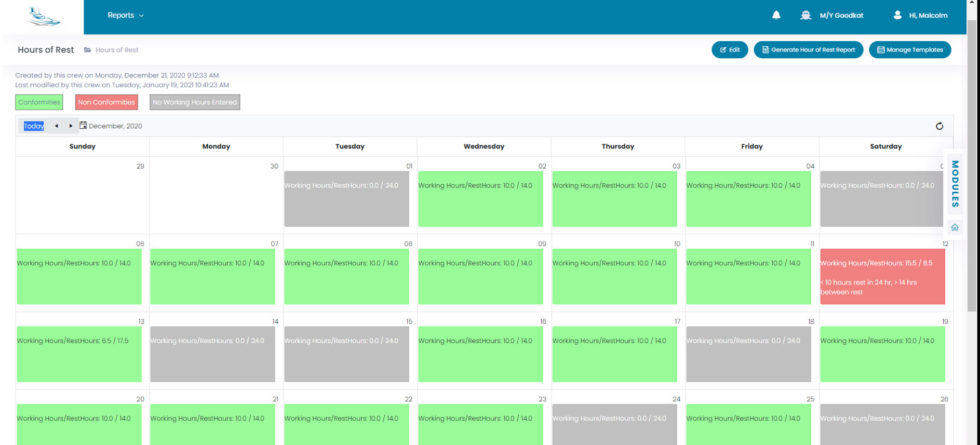Refresh the calendar with the reload icon
Image resolution: width=980 pixels, height=445 pixels.
pos(939,126)
